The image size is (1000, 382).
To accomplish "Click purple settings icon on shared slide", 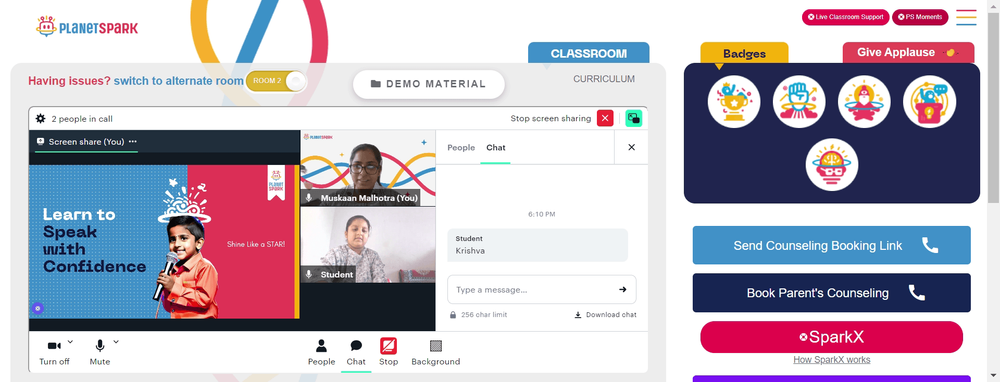I will pos(38,309).
